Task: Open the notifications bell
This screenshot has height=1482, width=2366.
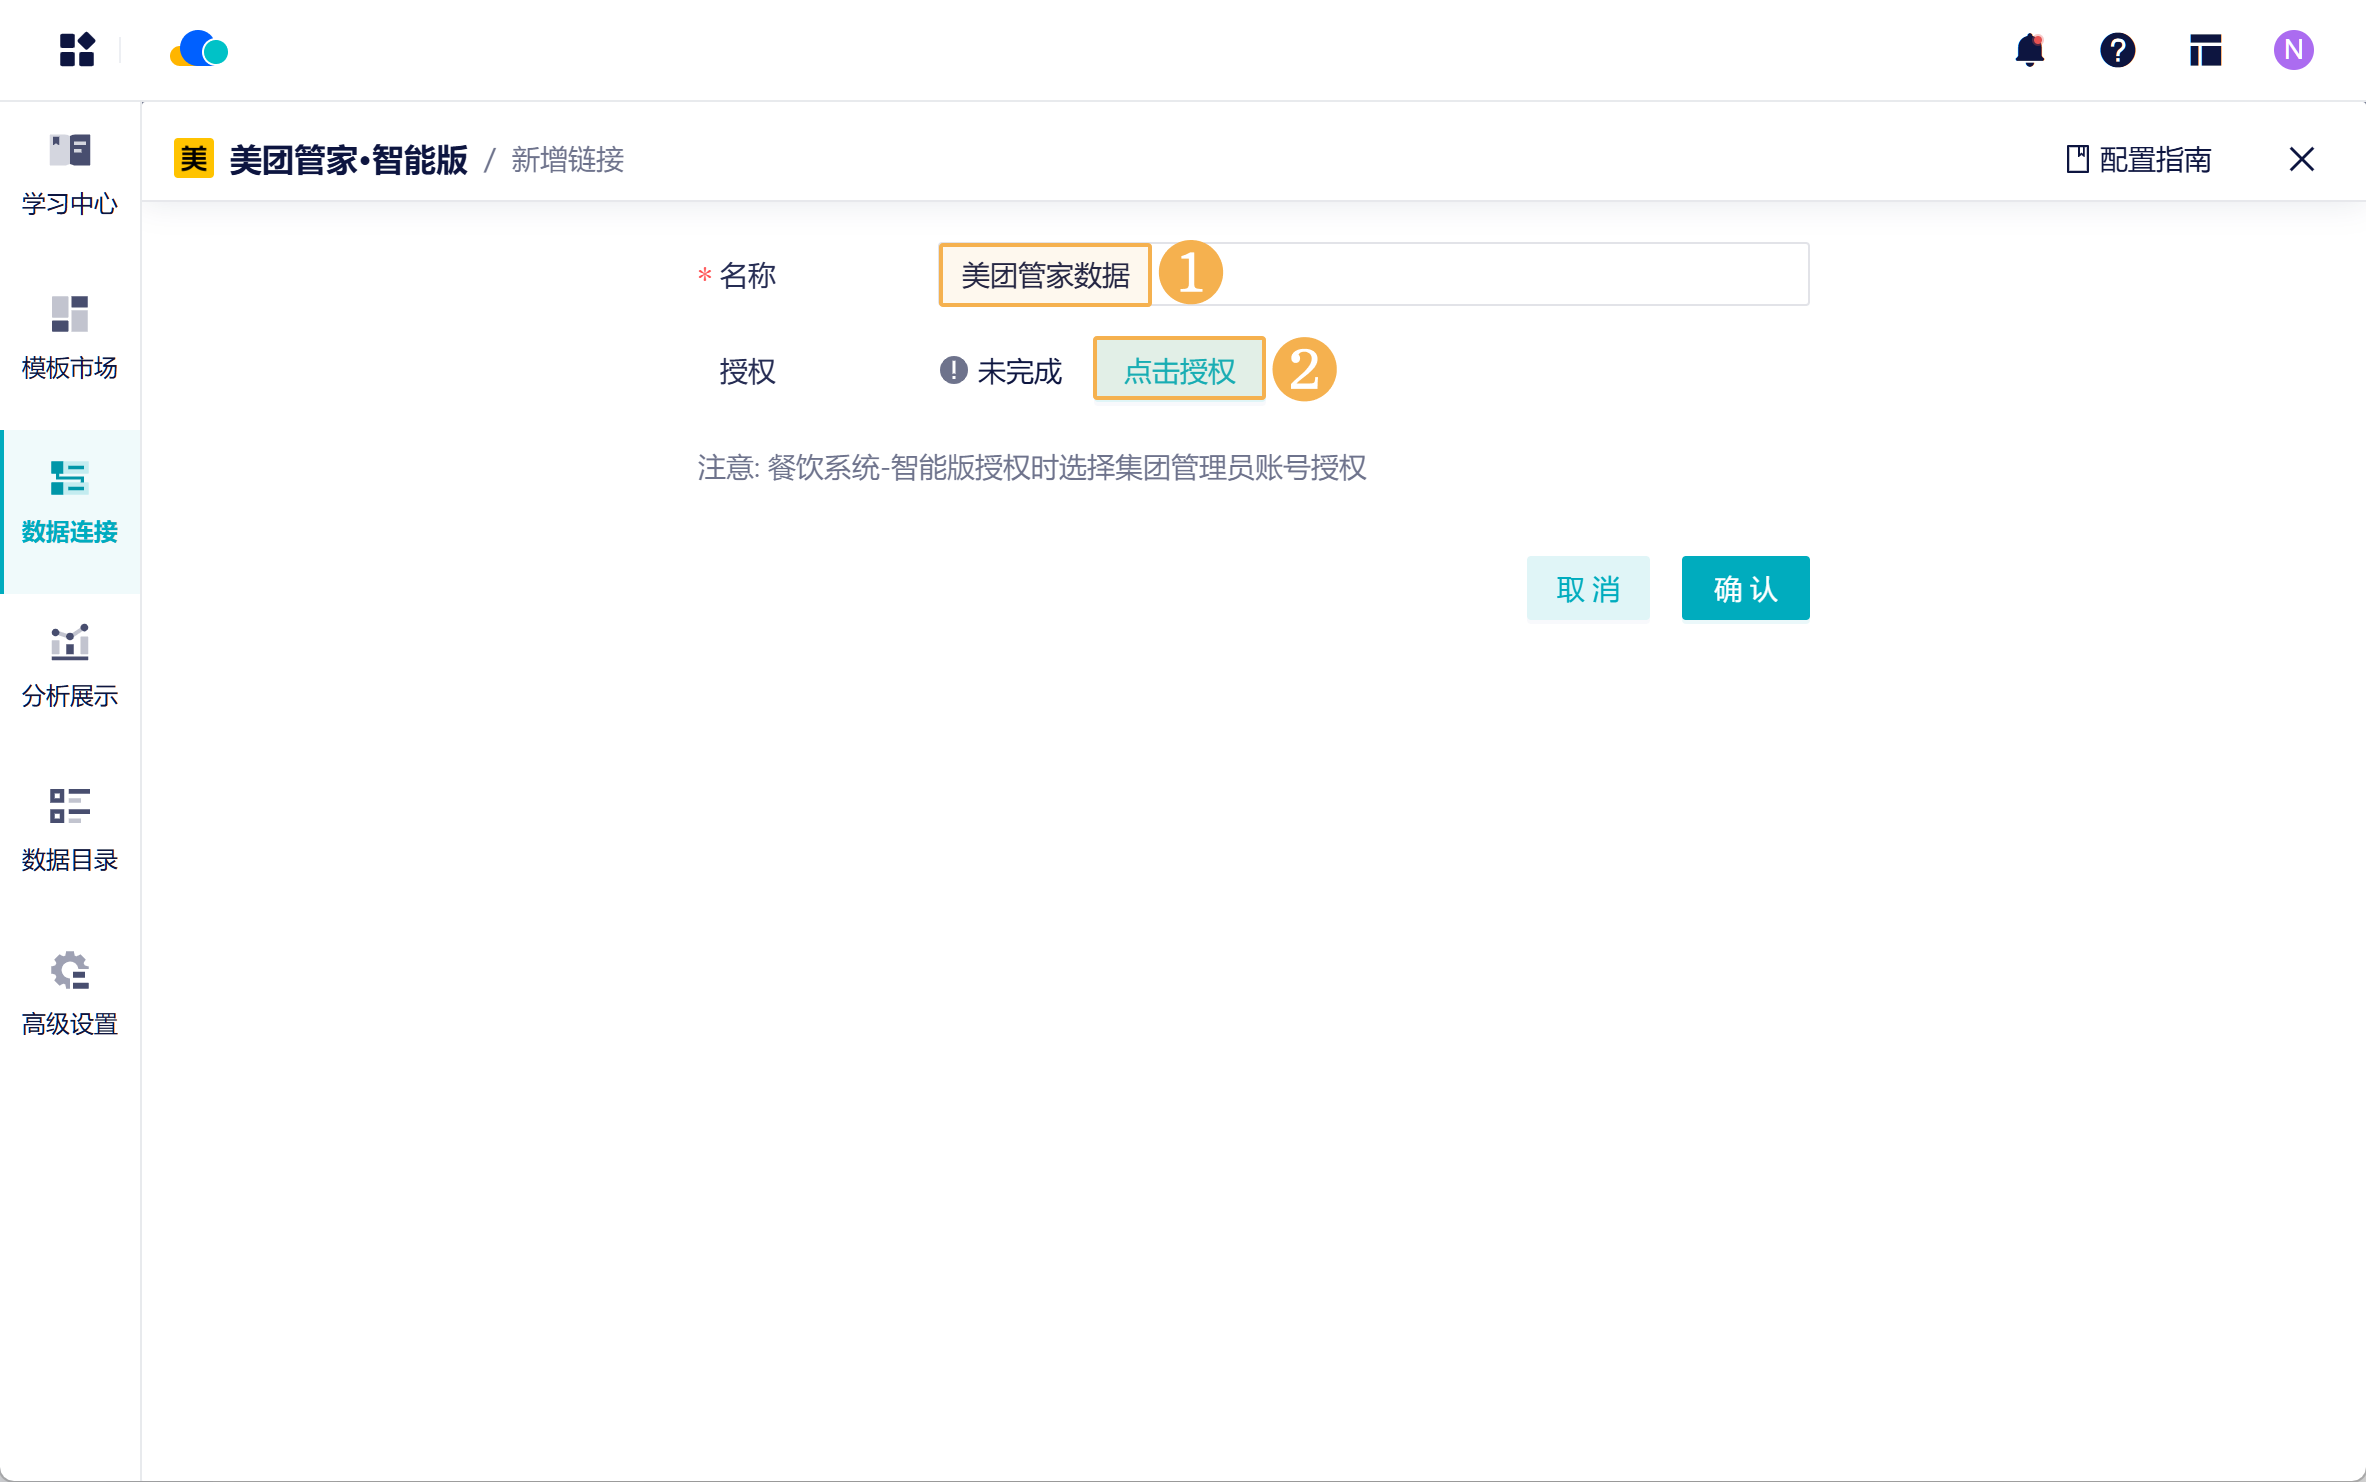Action: click(2029, 50)
